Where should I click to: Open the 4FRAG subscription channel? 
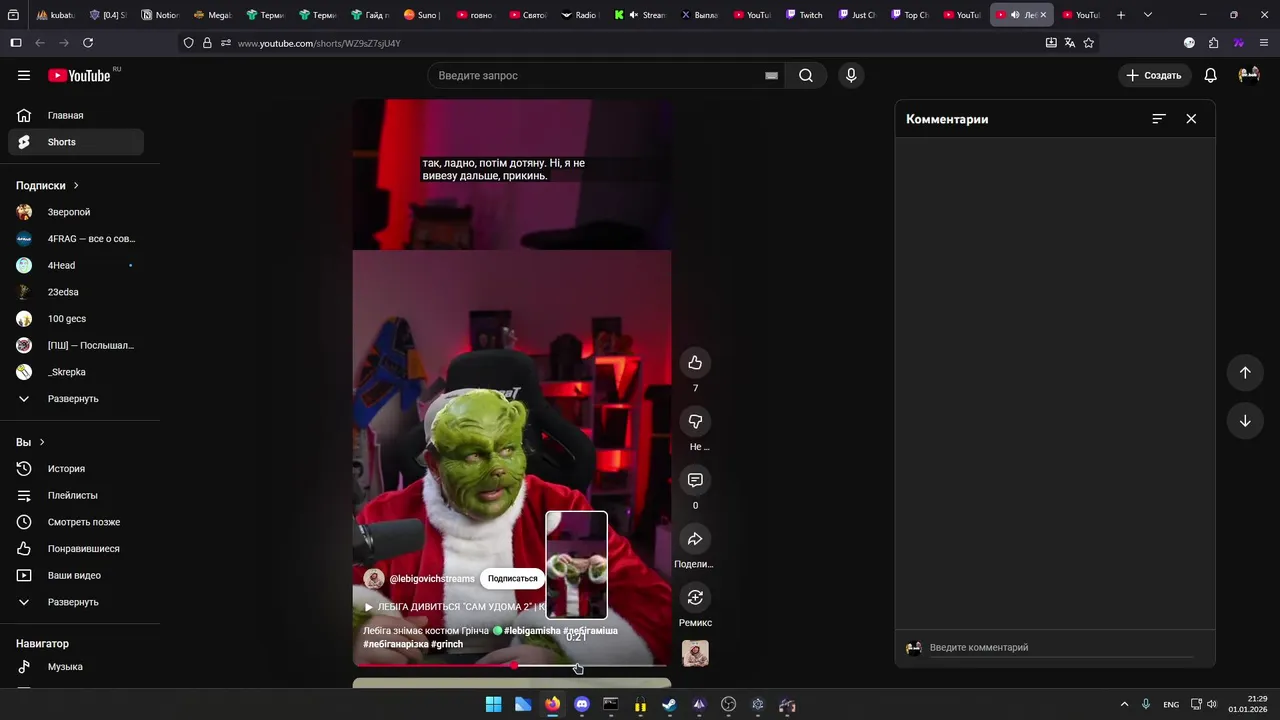click(76, 238)
